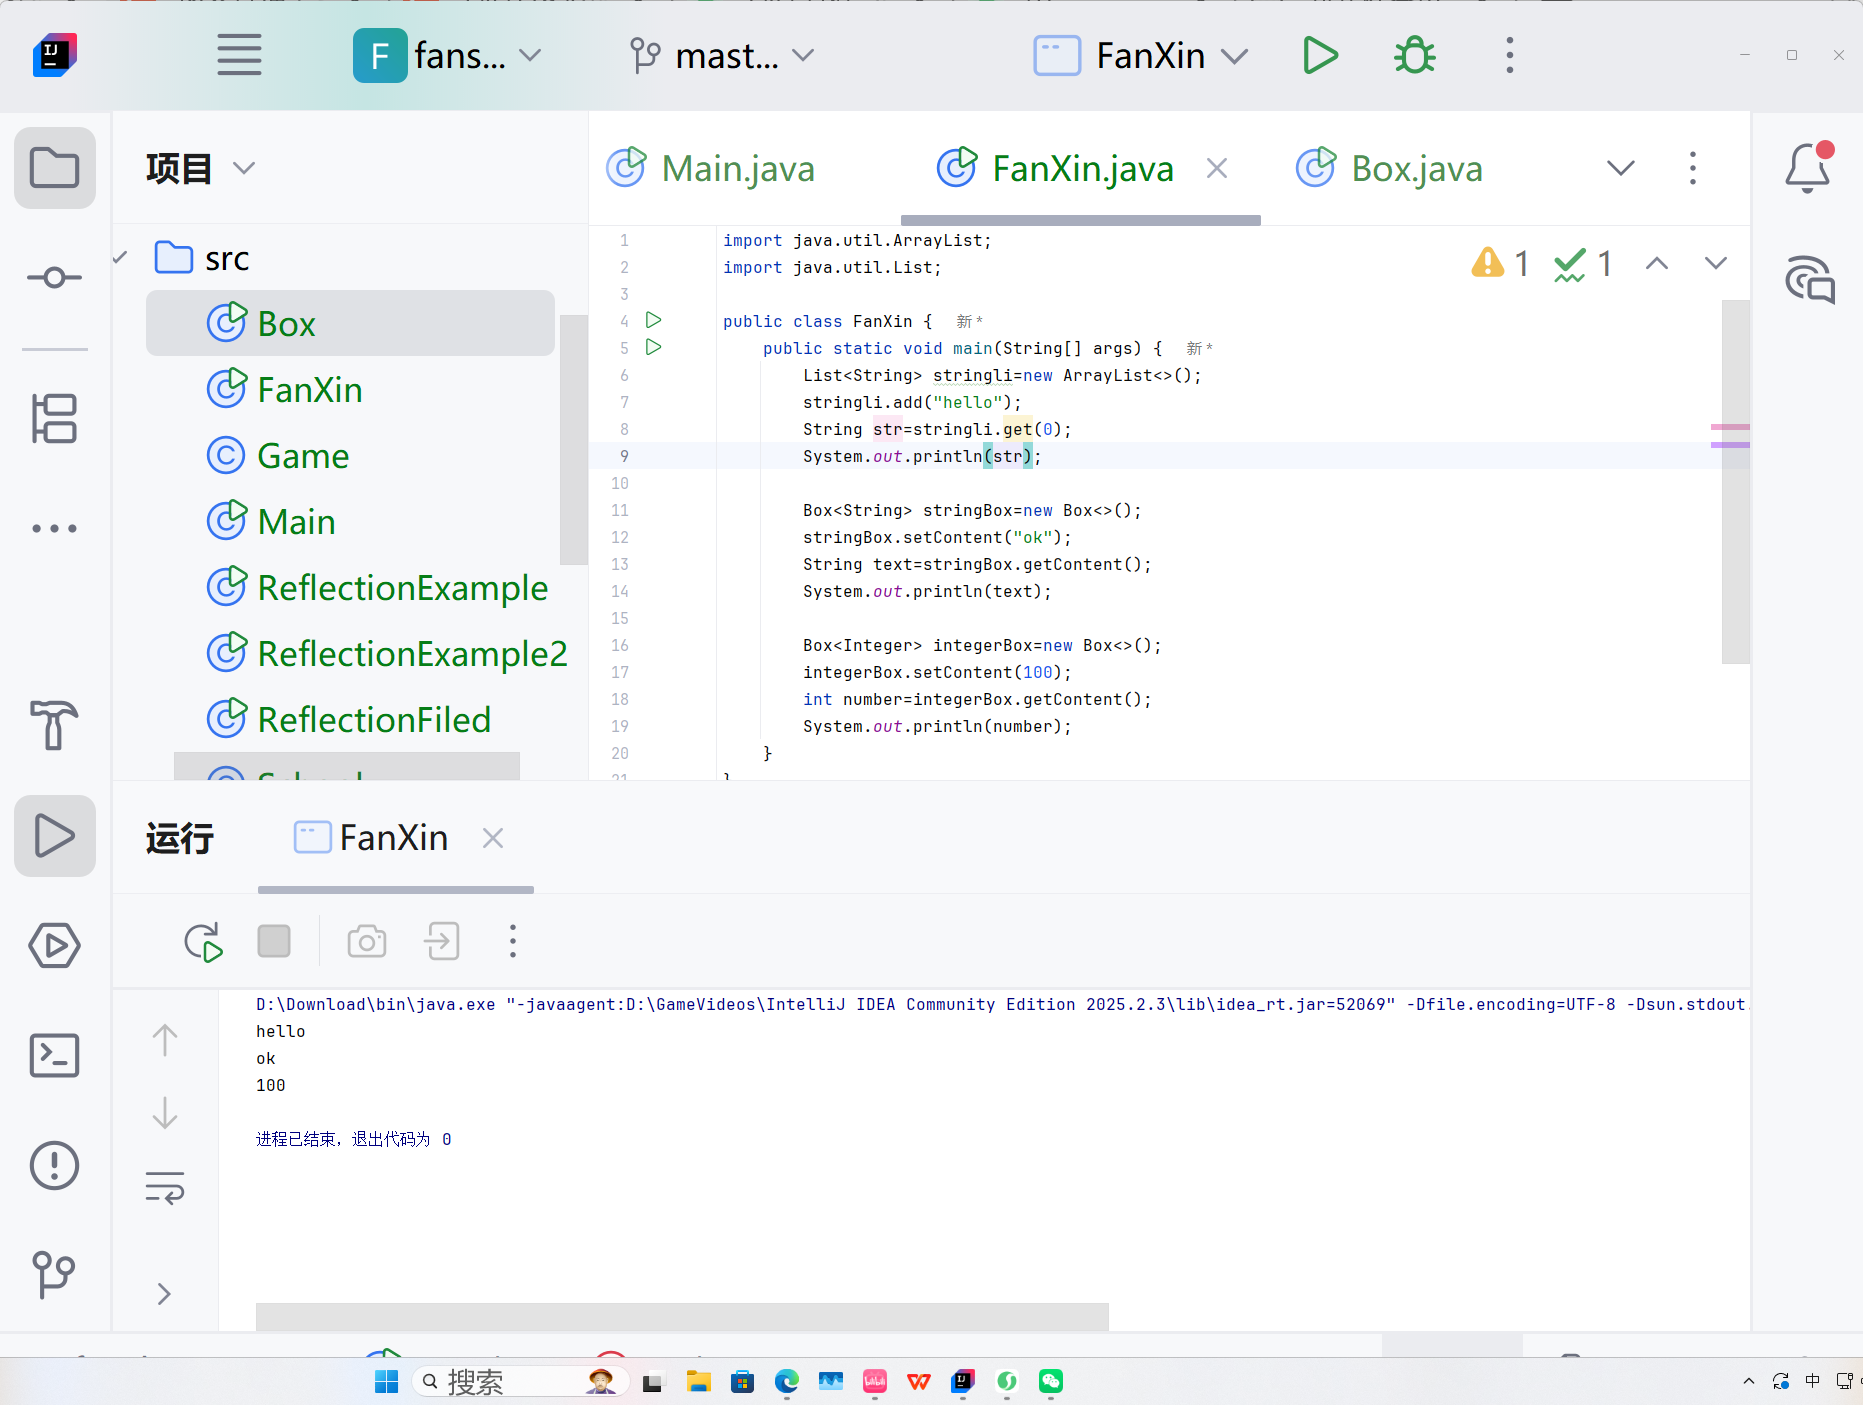The image size is (1863, 1405).
Task: Open the Structure tool window
Action: 55,418
